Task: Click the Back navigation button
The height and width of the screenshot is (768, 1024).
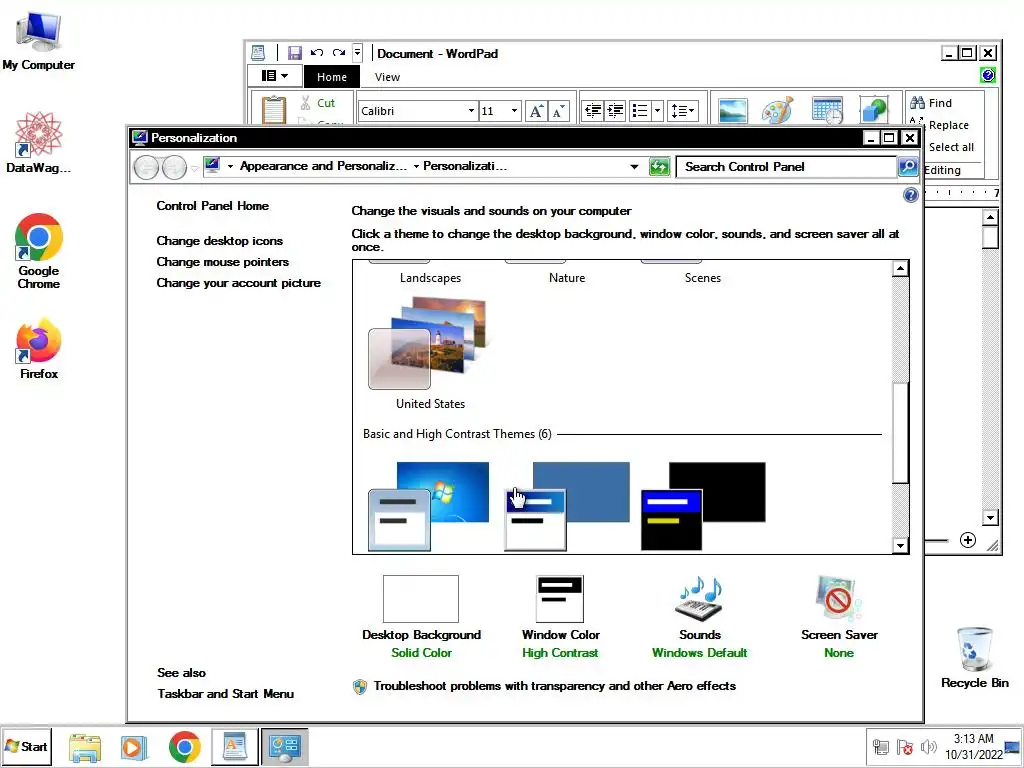Action: pyautogui.click(x=146, y=168)
